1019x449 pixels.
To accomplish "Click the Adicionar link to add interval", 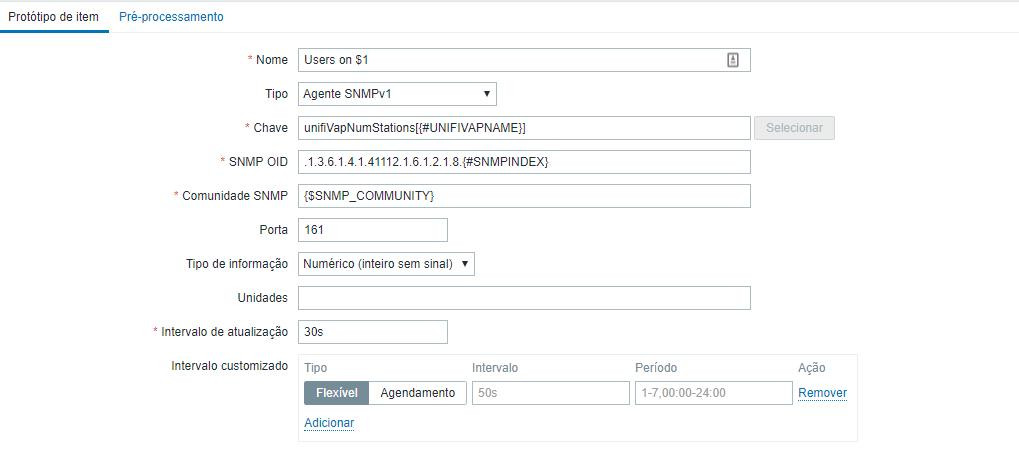I will (x=329, y=423).
